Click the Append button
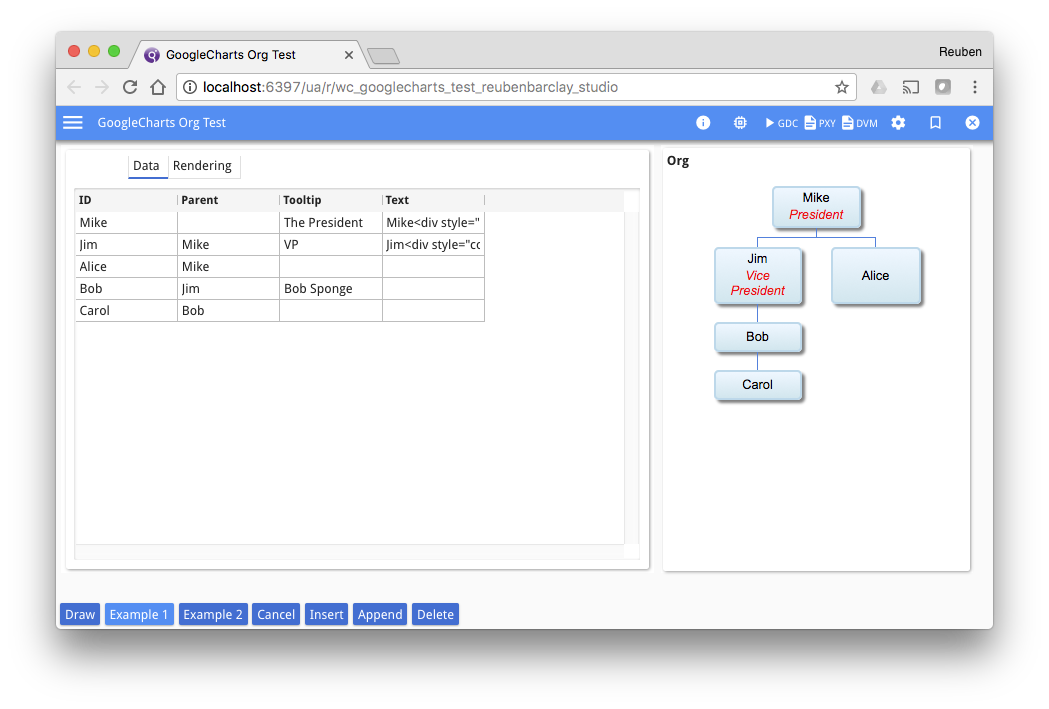The height and width of the screenshot is (709, 1049). 380,613
